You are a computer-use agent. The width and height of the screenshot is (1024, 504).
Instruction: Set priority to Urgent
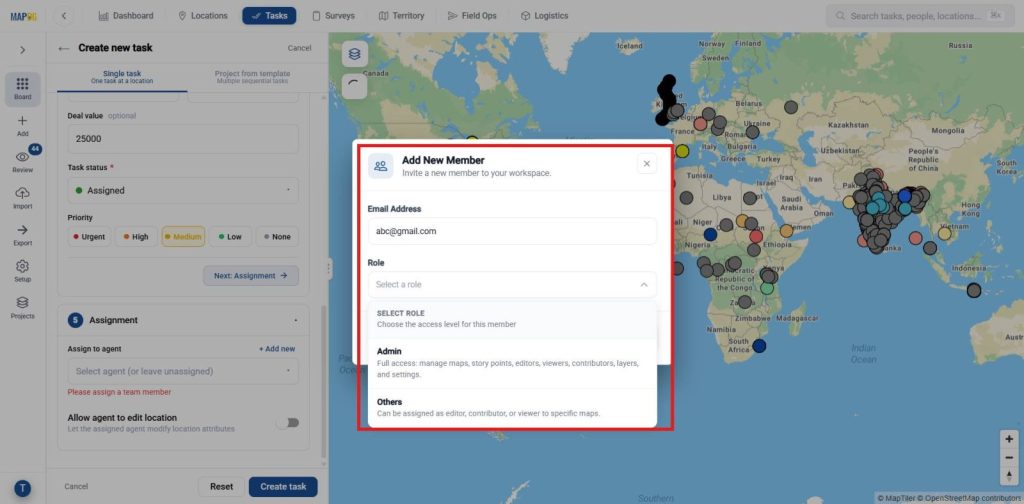coord(89,236)
